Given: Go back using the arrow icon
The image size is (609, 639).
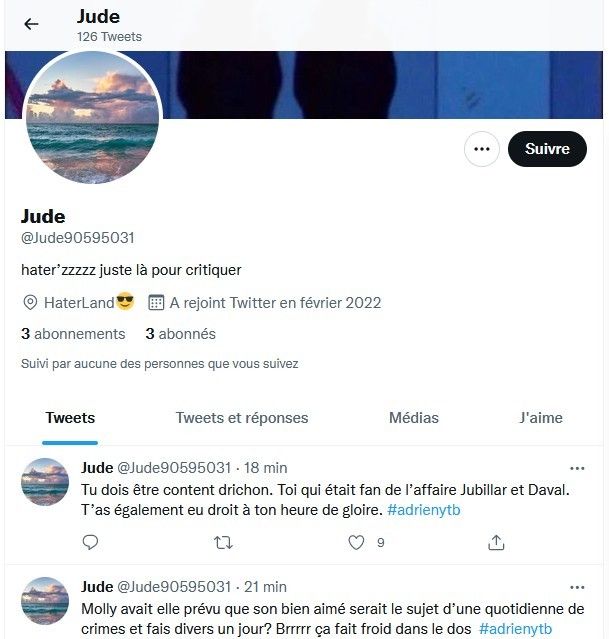Looking at the screenshot, I should click(x=31, y=24).
